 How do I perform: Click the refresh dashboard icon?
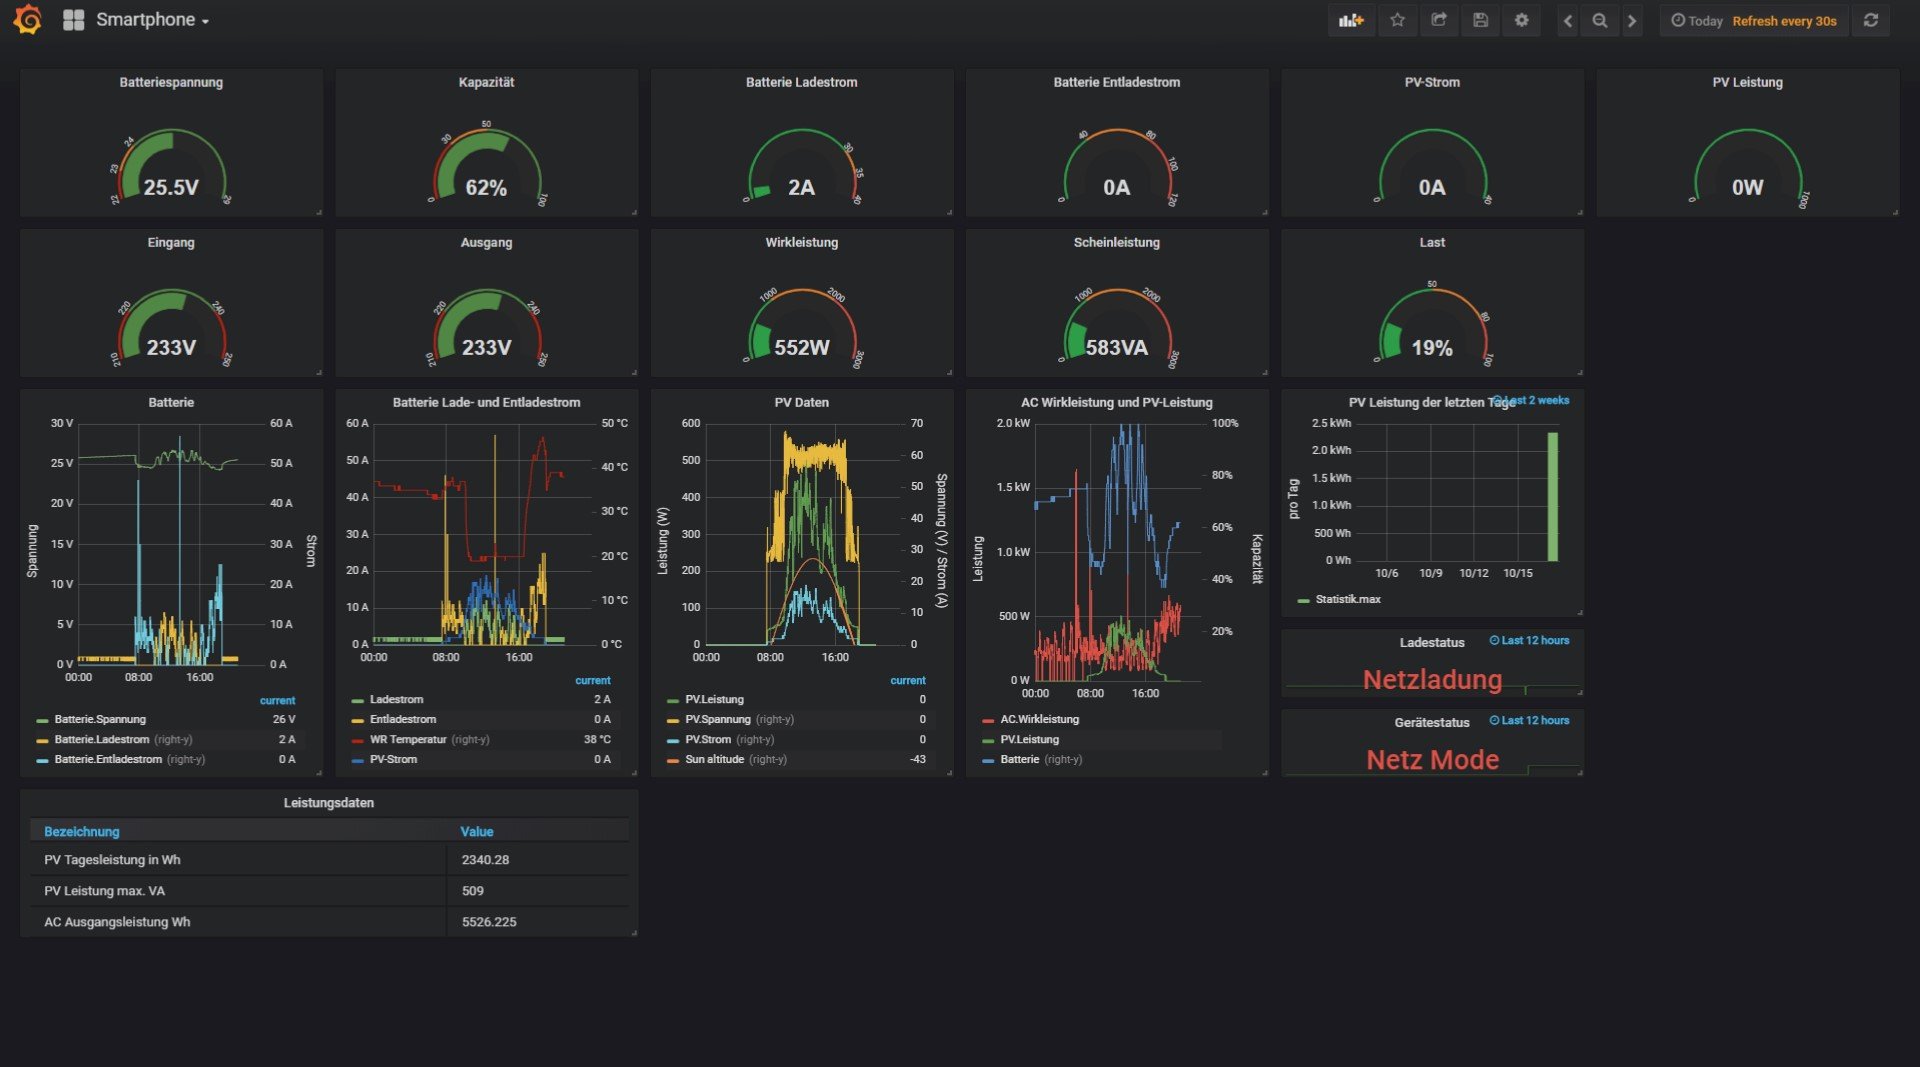click(1870, 20)
